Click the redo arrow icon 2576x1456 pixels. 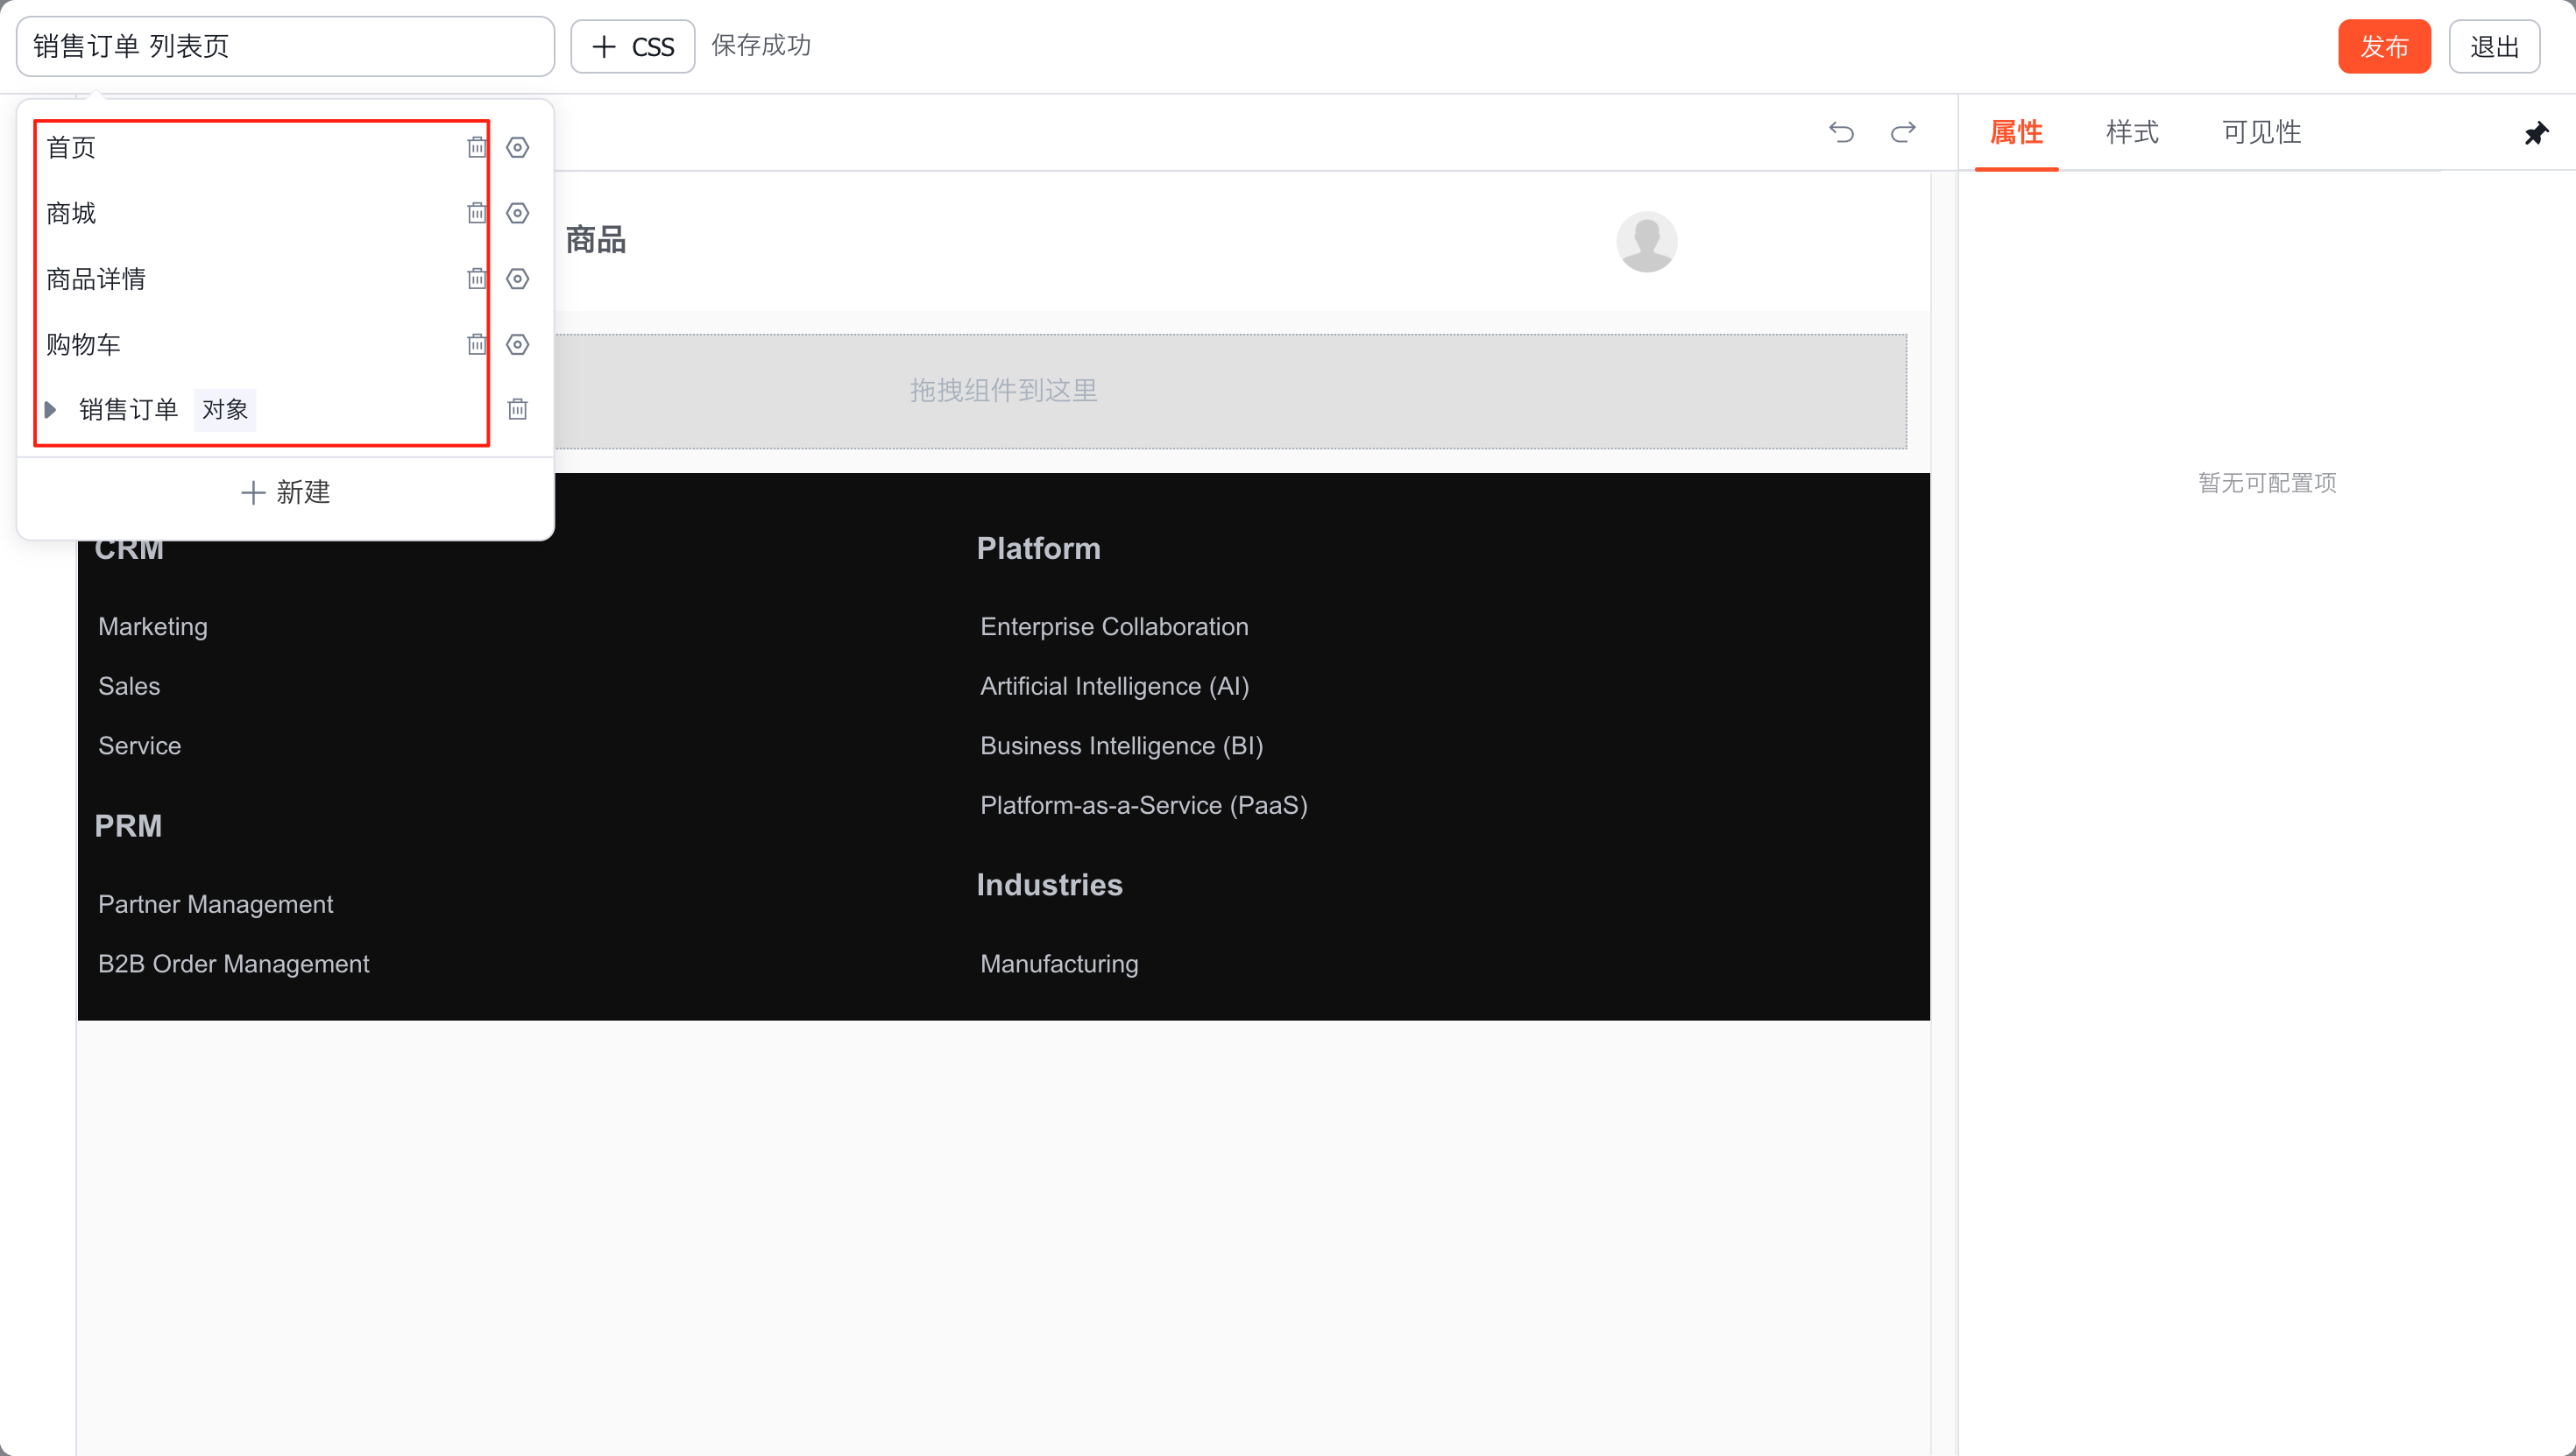click(x=1903, y=132)
